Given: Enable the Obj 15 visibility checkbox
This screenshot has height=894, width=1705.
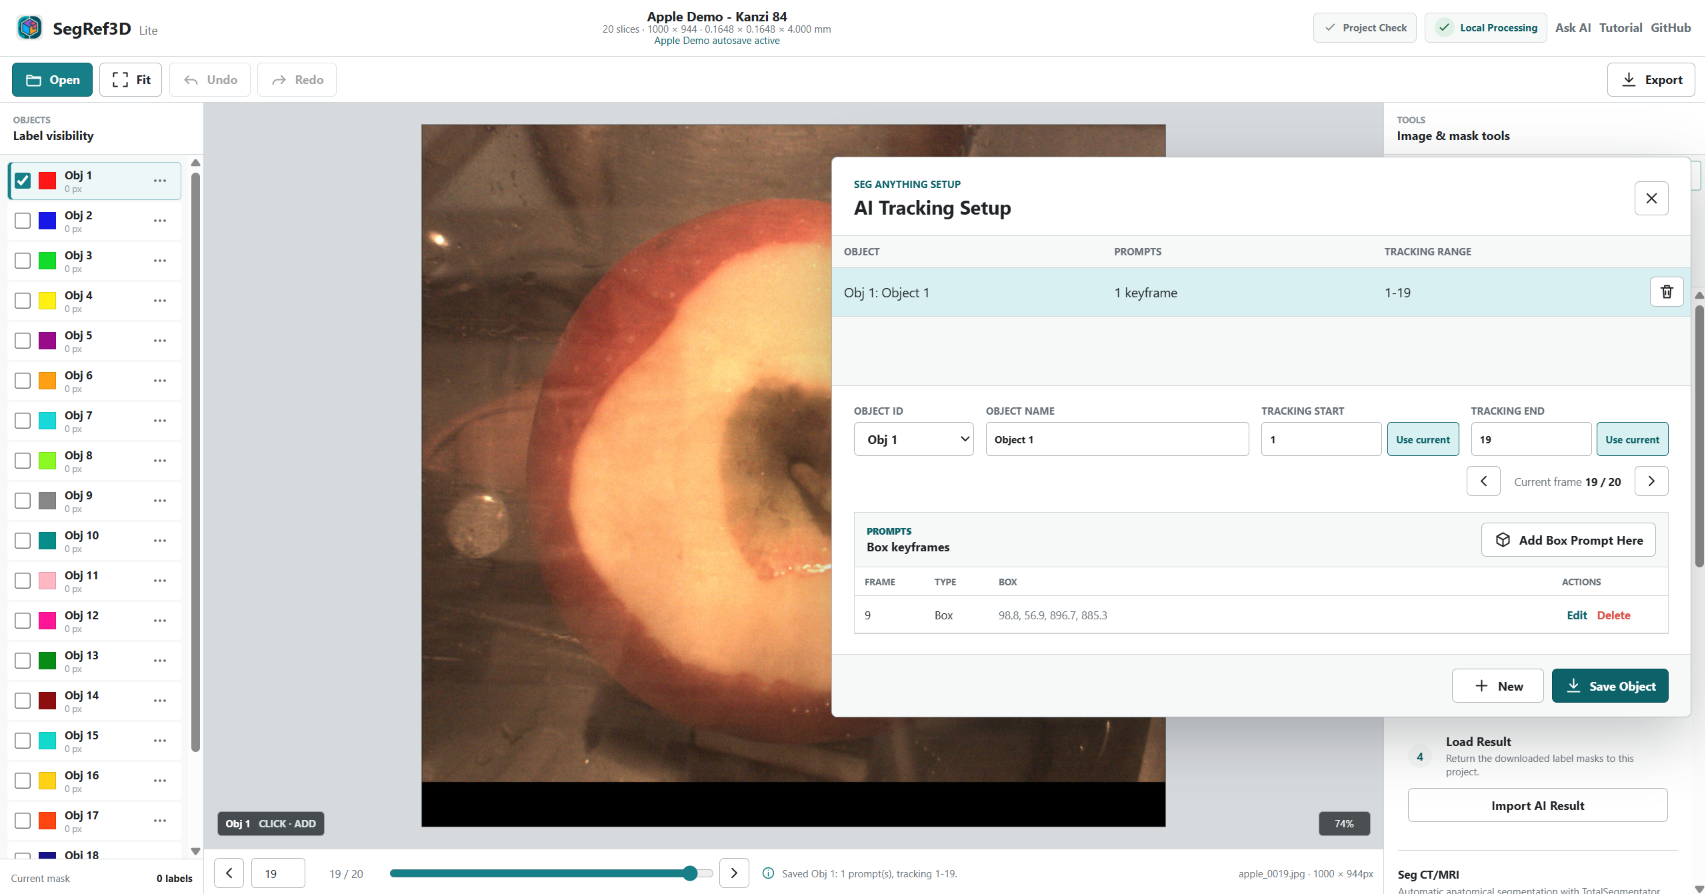Looking at the screenshot, I should (x=23, y=741).
